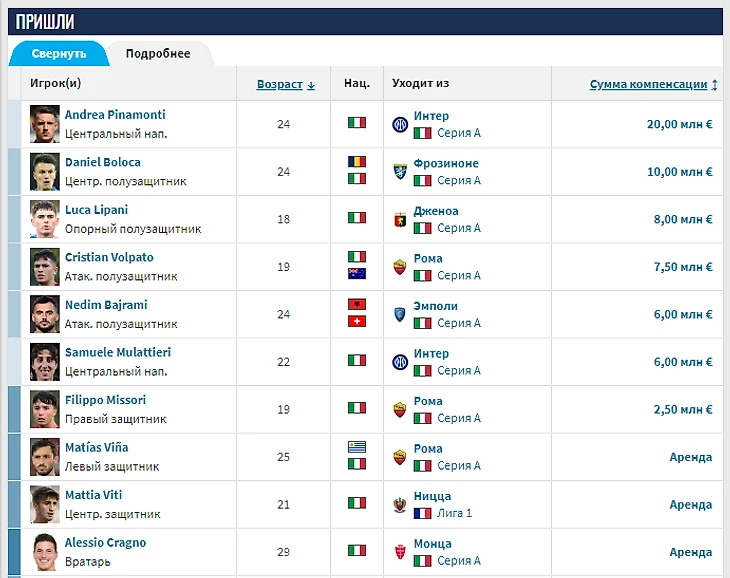Click Nedim Bajrami's portrait photo

(x=45, y=314)
